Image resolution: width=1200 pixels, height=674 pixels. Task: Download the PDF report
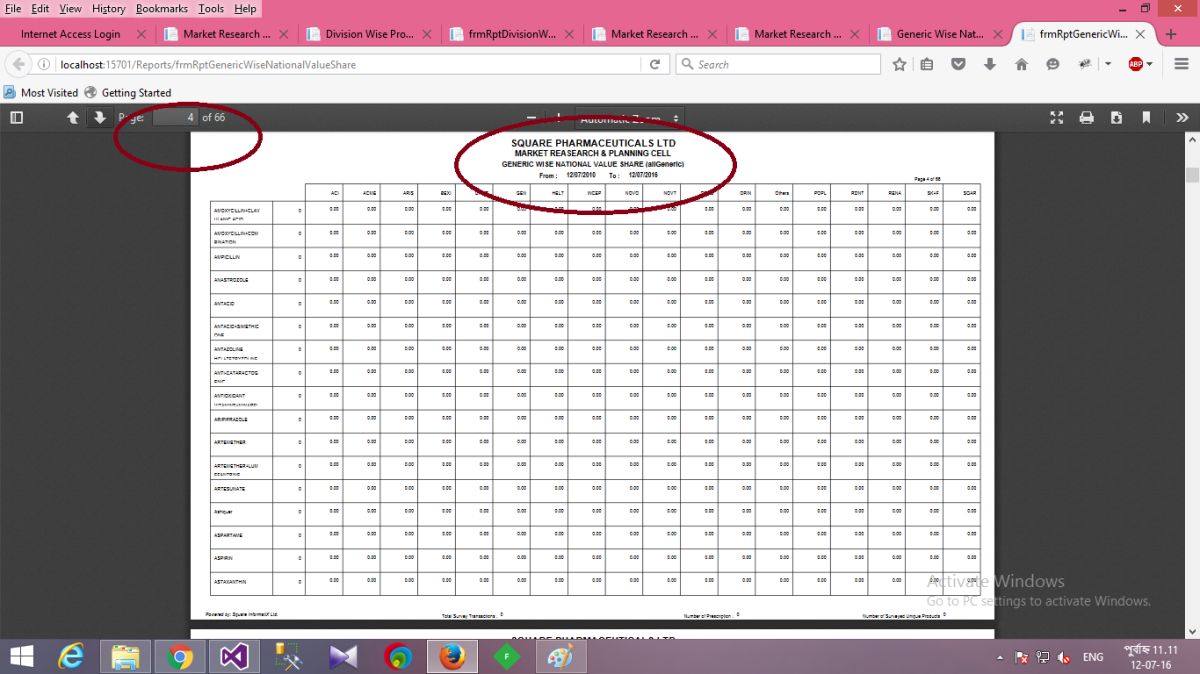[x=1117, y=118]
